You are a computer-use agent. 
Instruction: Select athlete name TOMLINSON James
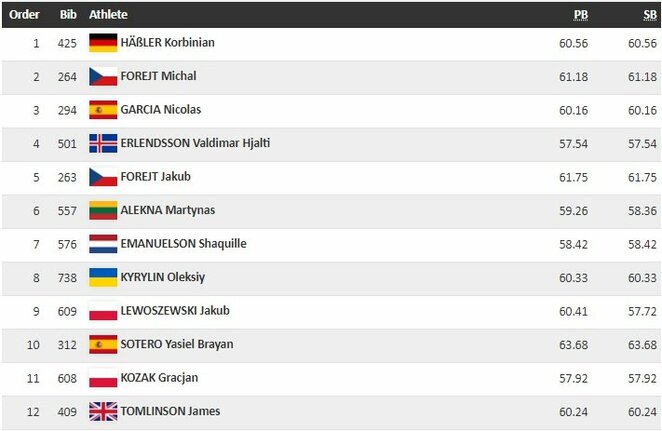(x=170, y=411)
